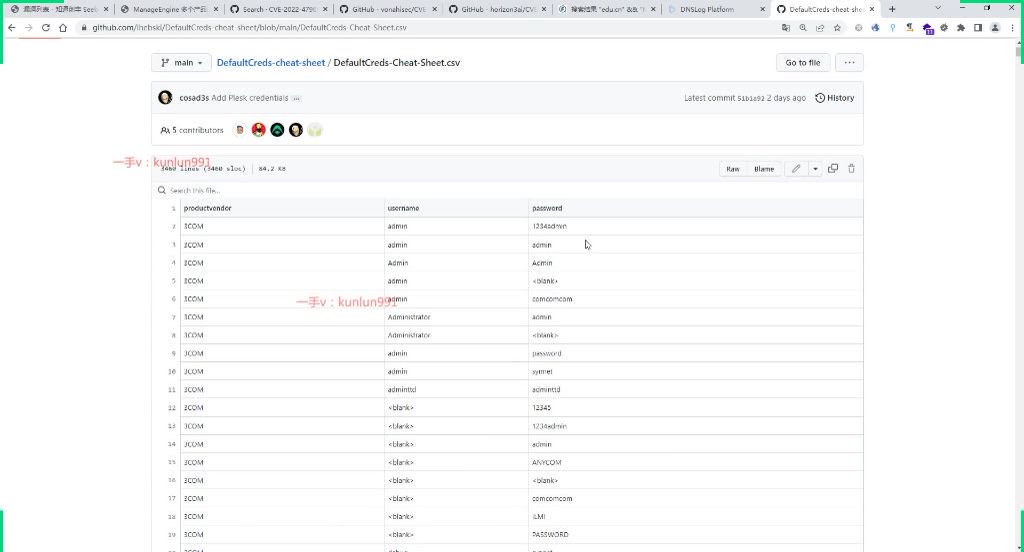Image resolution: width=1024 pixels, height=552 pixels.
Task: Open the Chrome profile avatar
Action: [x=995, y=28]
